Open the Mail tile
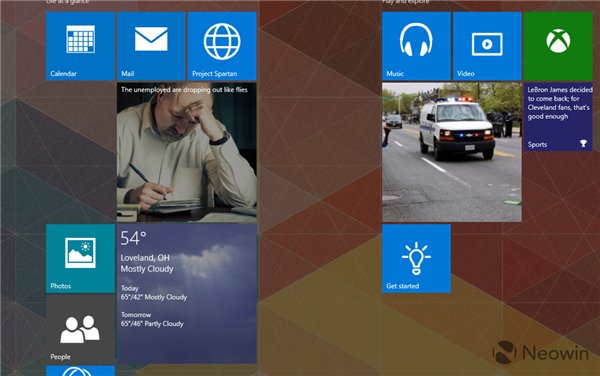Viewport: 600px width, 376px height. pos(151,46)
